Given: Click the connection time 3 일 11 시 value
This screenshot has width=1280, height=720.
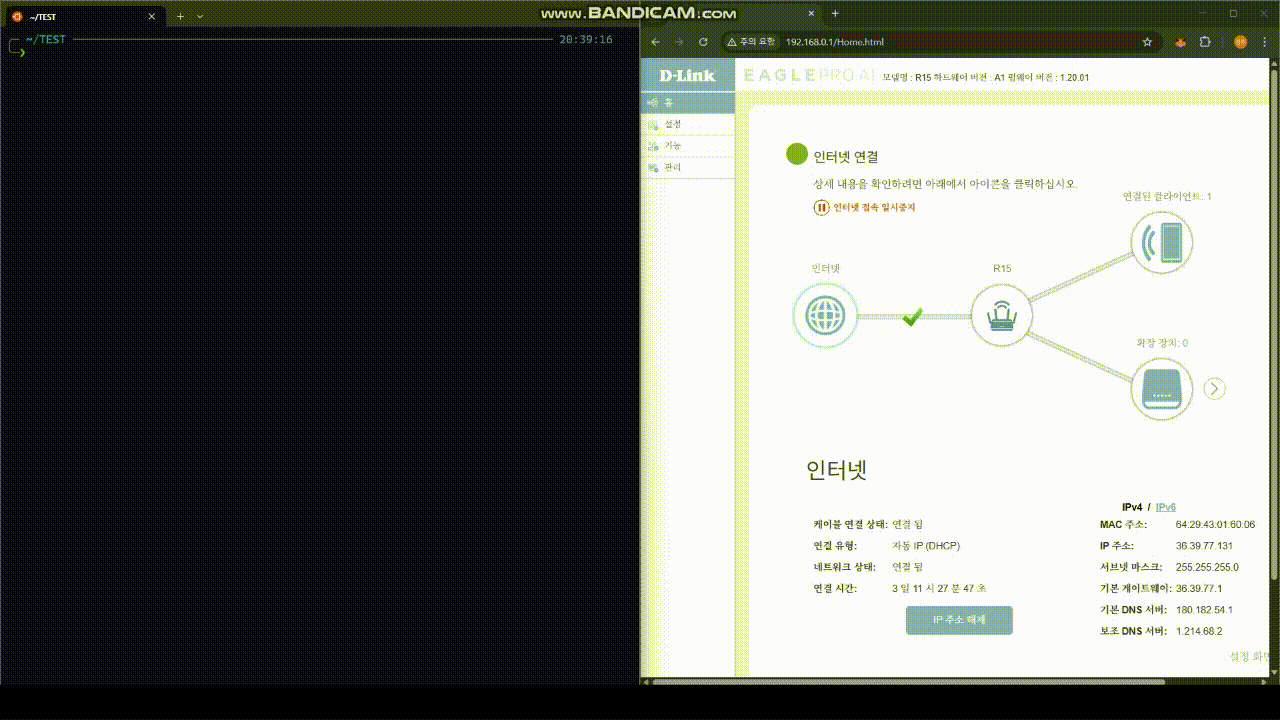Looking at the screenshot, I should point(939,588).
